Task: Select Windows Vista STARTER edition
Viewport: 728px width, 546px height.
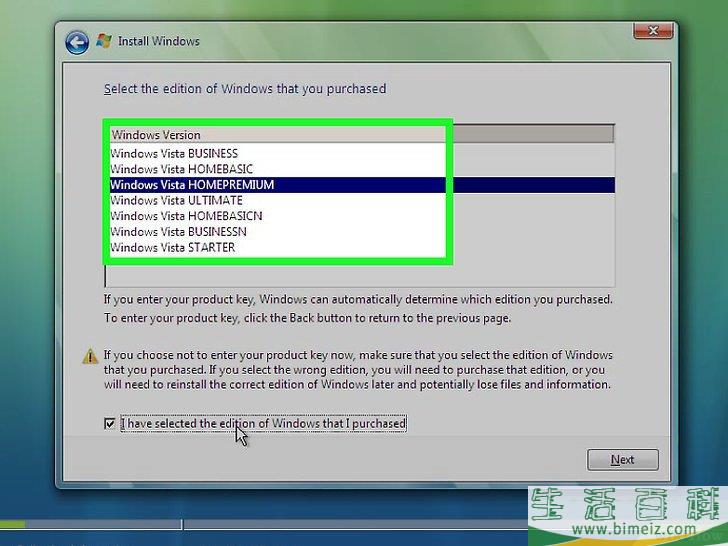Action: (x=362, y=247)
